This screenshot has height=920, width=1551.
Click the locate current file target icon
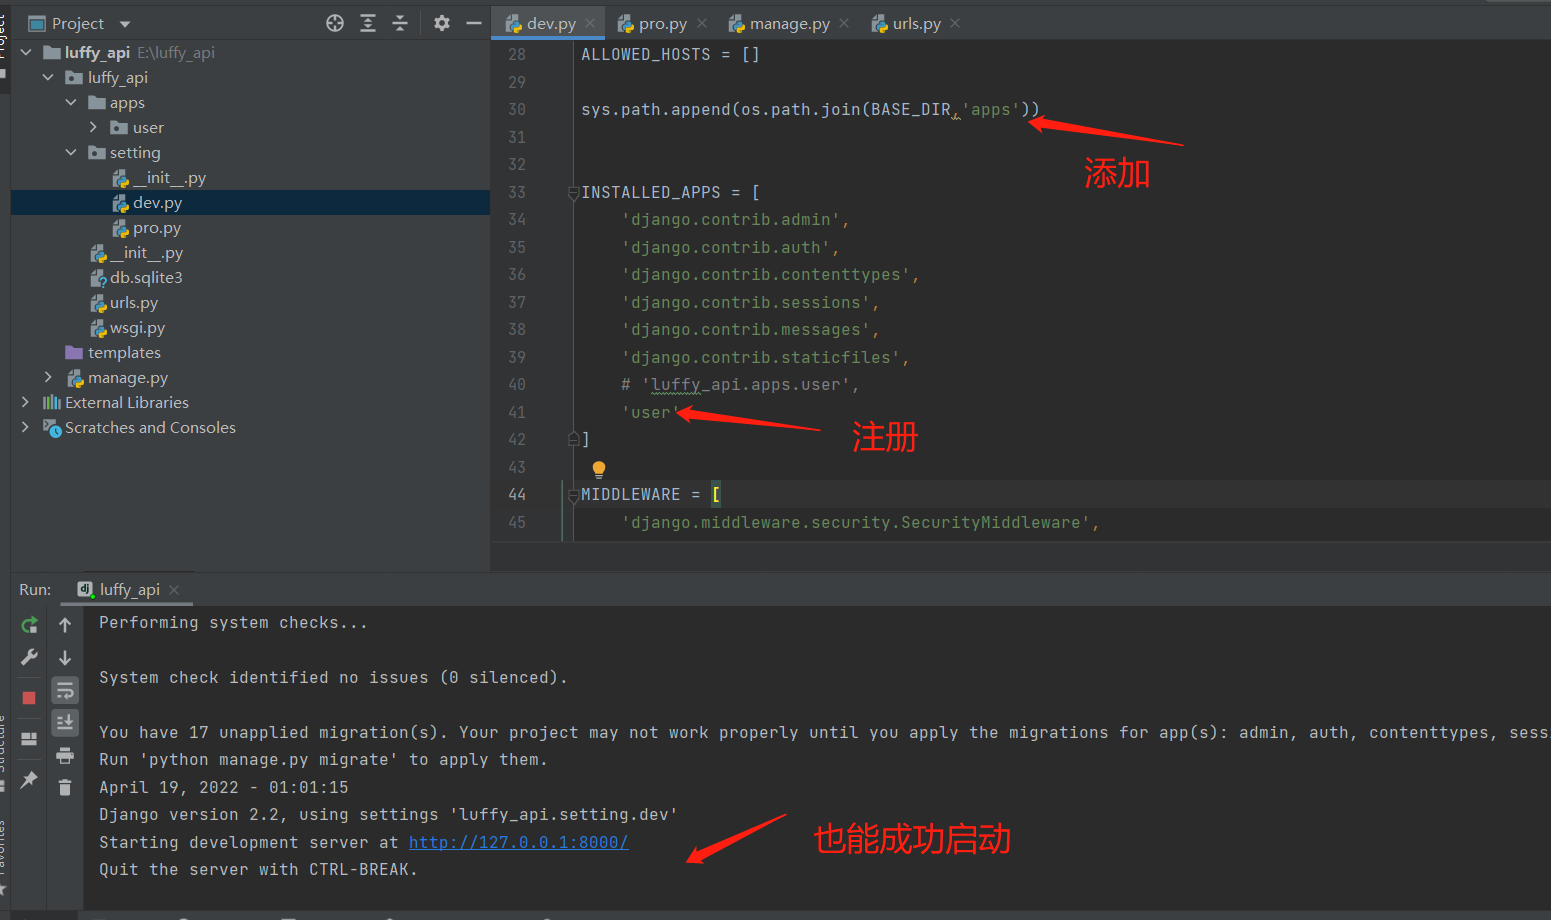[335, 23]
